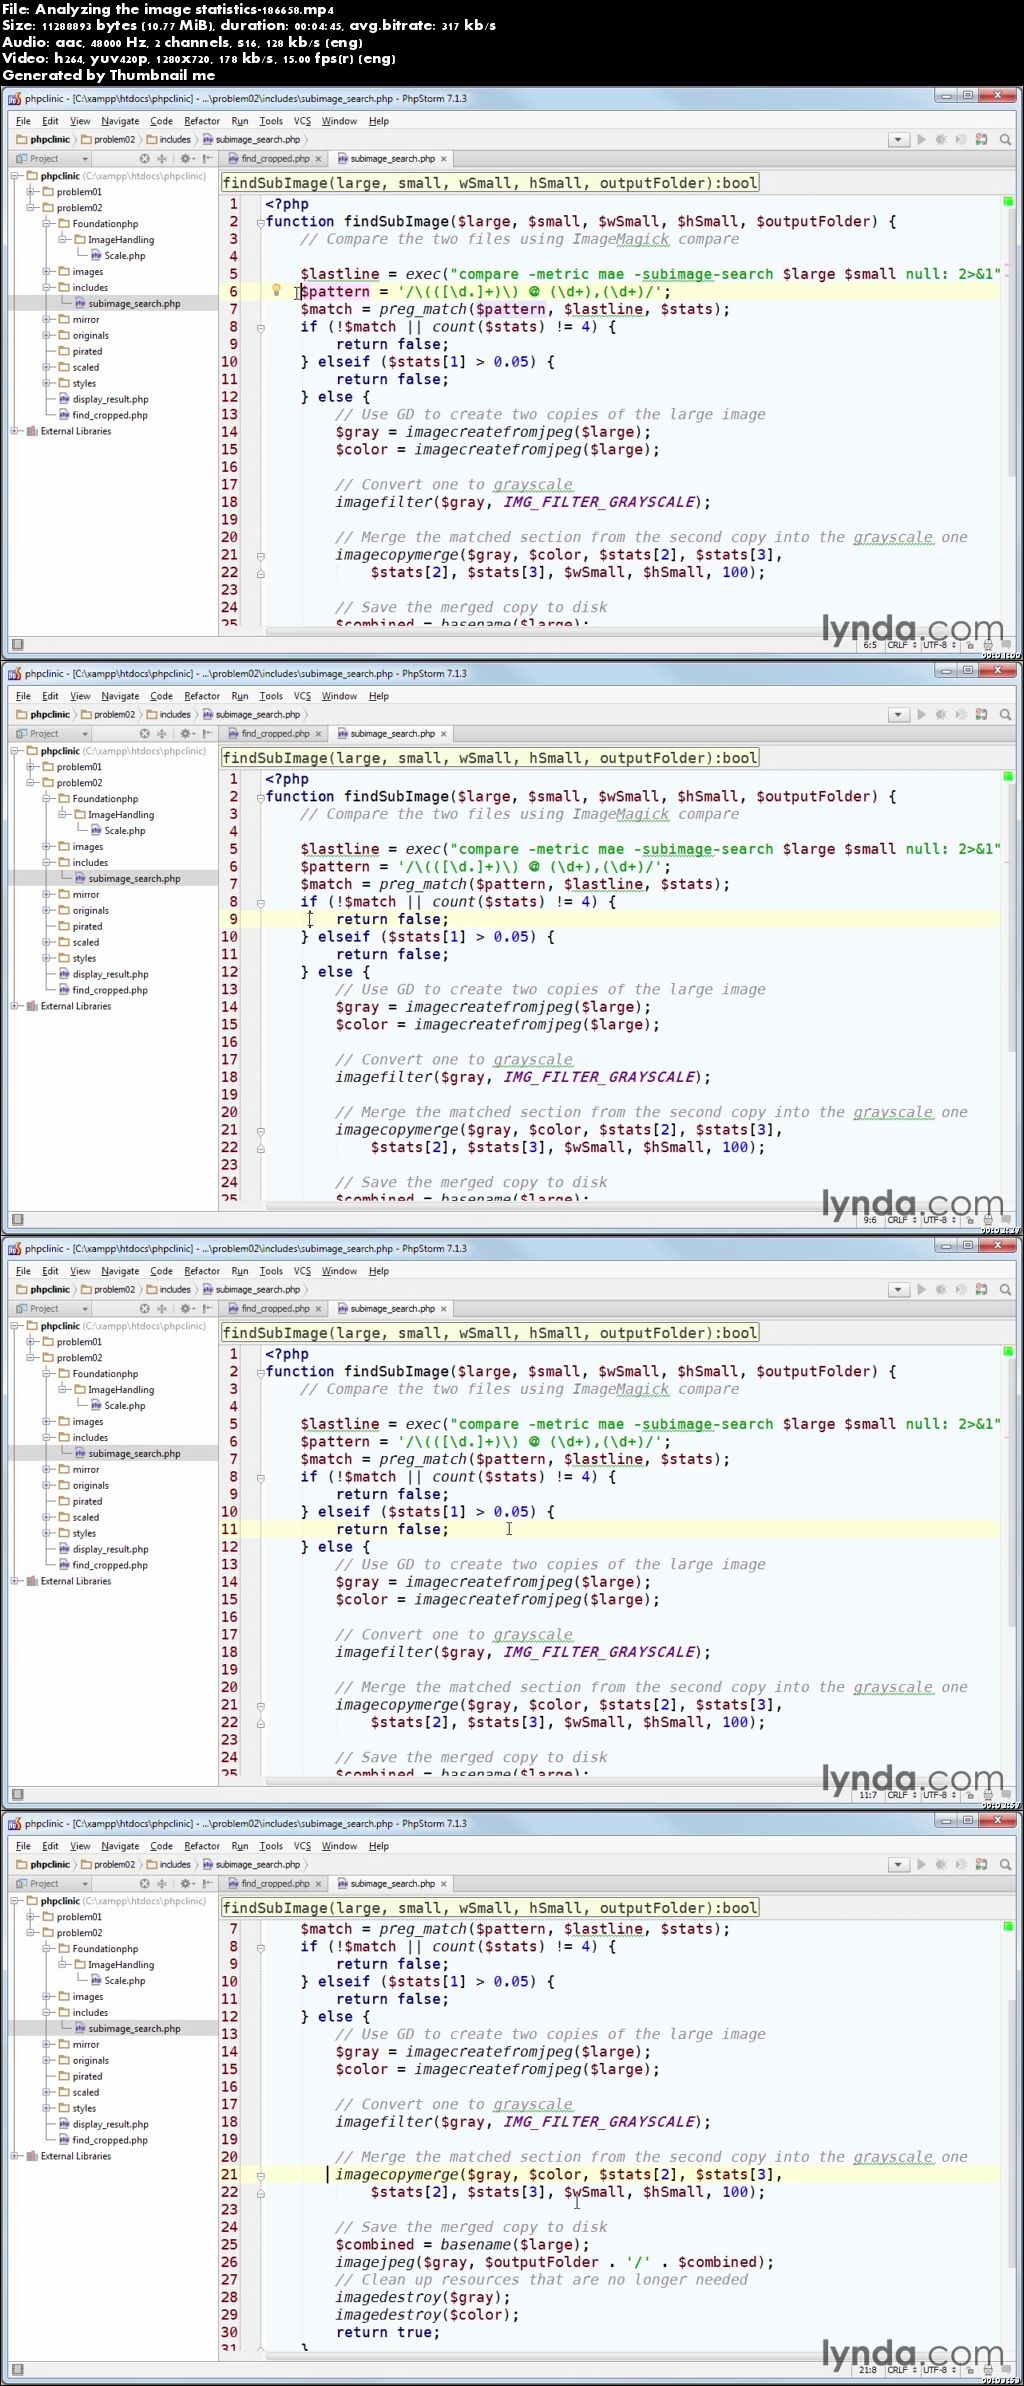
Task: Click the Hector inspector icon in second frame status bar
Action: 988,1220
